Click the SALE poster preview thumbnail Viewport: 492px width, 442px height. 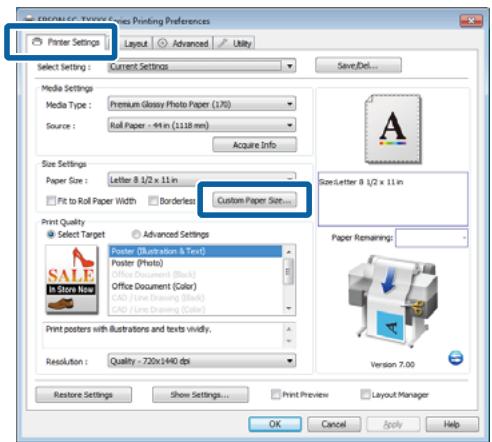pos(72,280)
